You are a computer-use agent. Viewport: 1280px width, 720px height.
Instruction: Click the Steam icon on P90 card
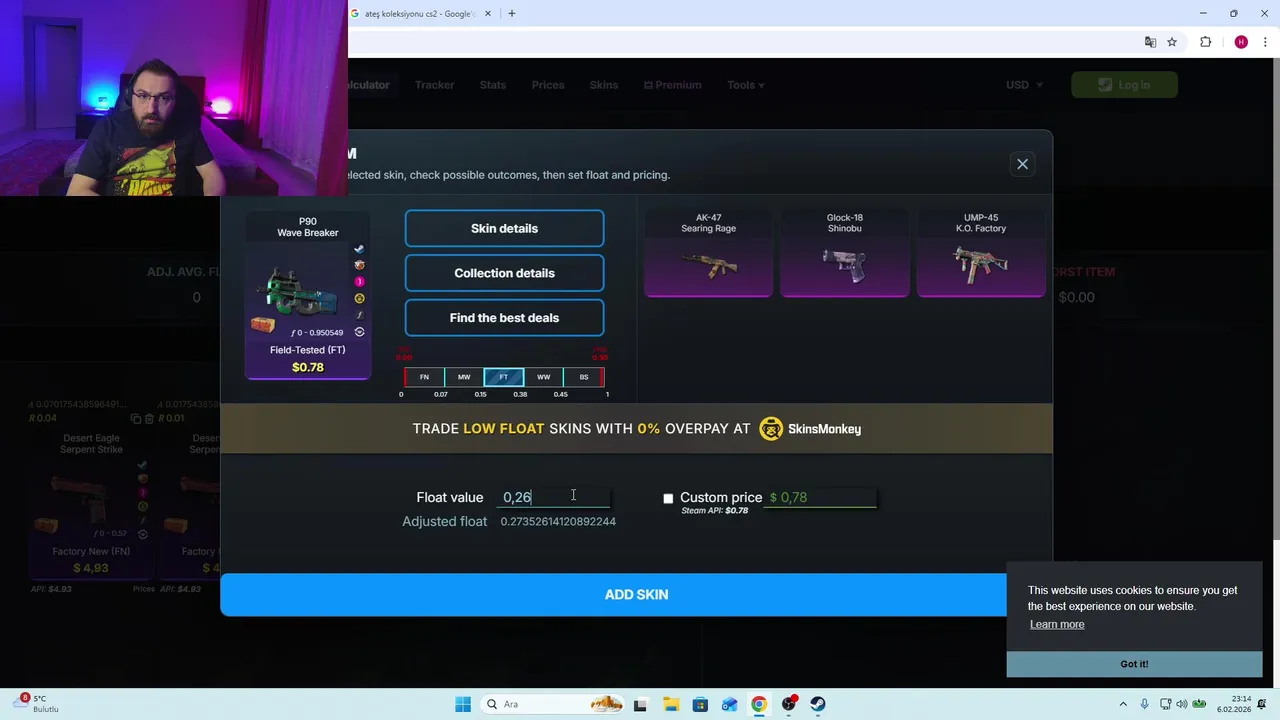359,249
